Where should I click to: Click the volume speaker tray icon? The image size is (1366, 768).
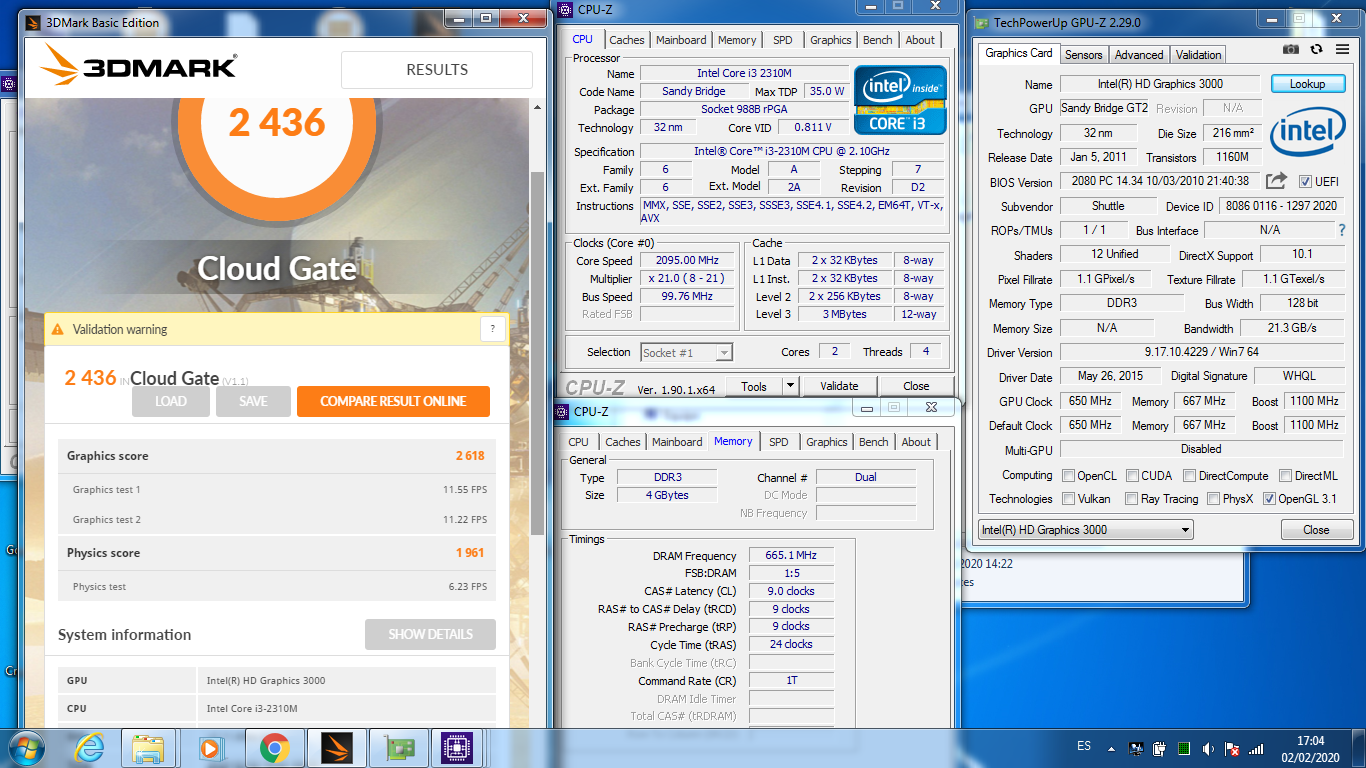point(1208,748)
